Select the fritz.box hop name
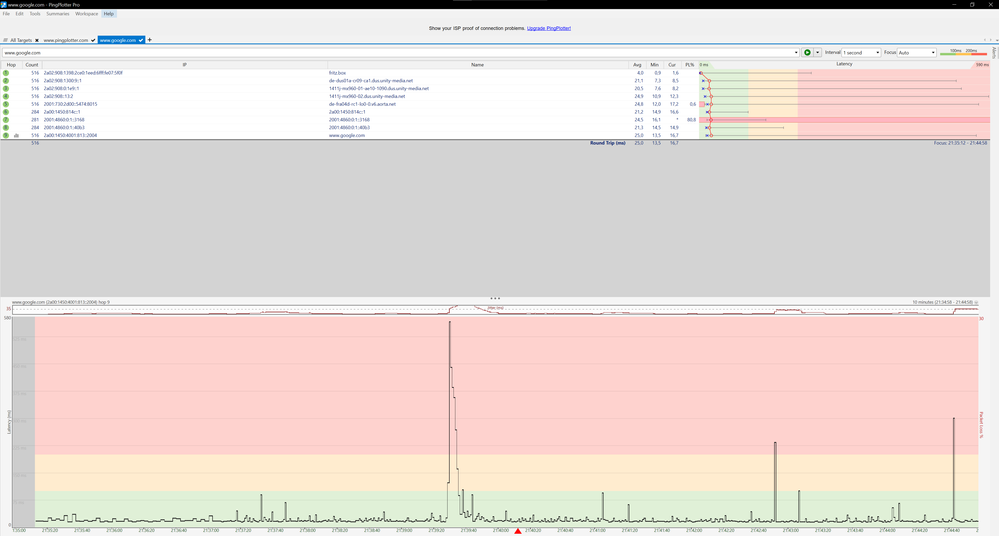This screenshot has width=999, height=536. click(338, 73)
